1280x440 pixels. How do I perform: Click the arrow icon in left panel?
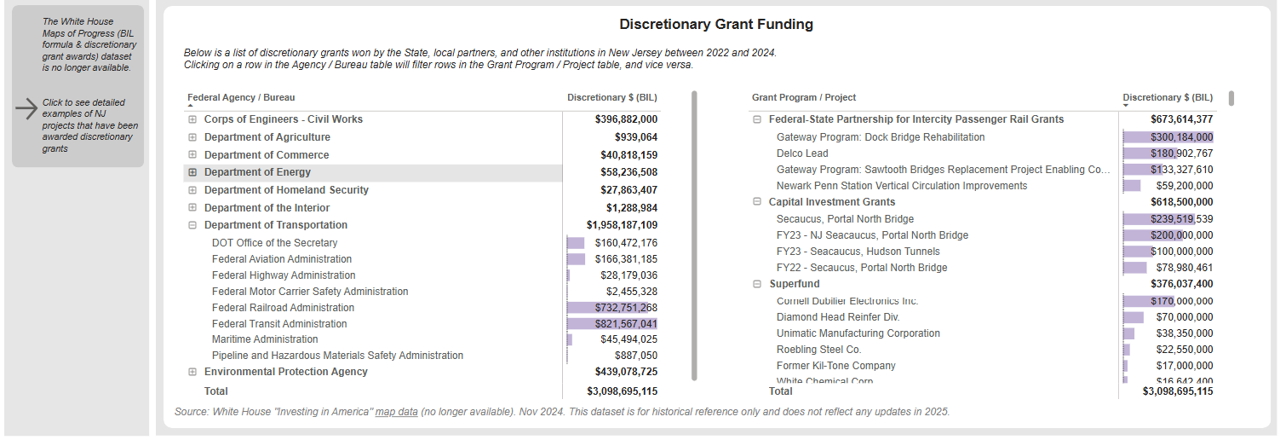(x=26, y=110)
